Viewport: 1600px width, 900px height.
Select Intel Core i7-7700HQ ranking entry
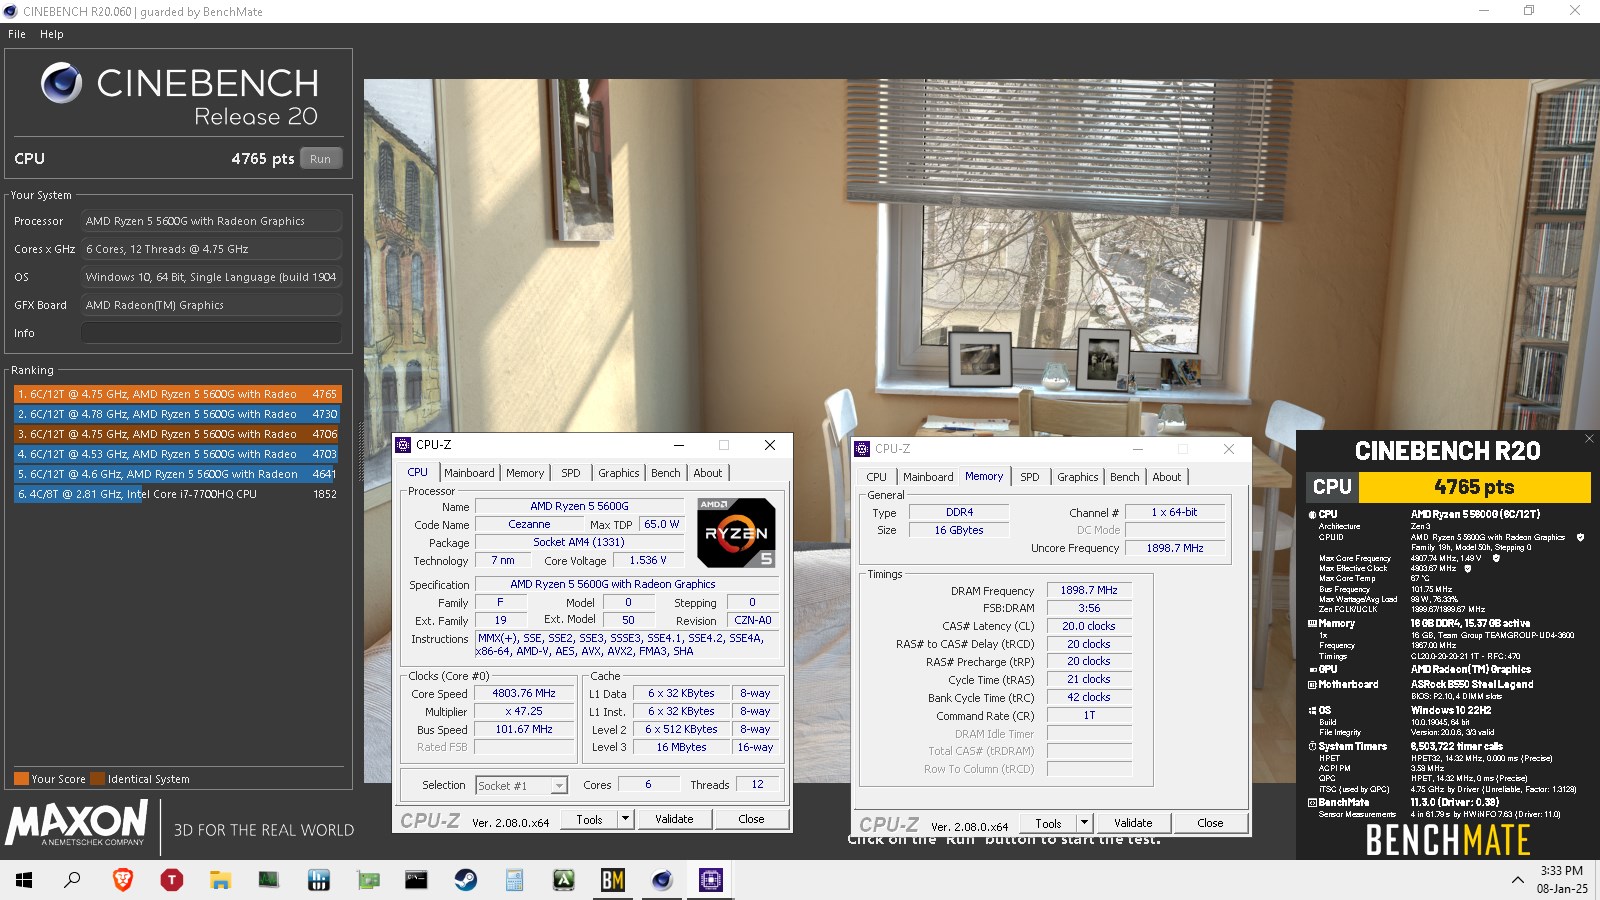coord(178,494)
